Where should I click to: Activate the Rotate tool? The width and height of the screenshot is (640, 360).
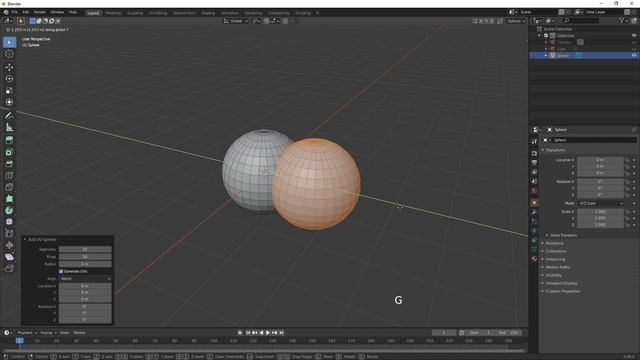click(9, 79)
